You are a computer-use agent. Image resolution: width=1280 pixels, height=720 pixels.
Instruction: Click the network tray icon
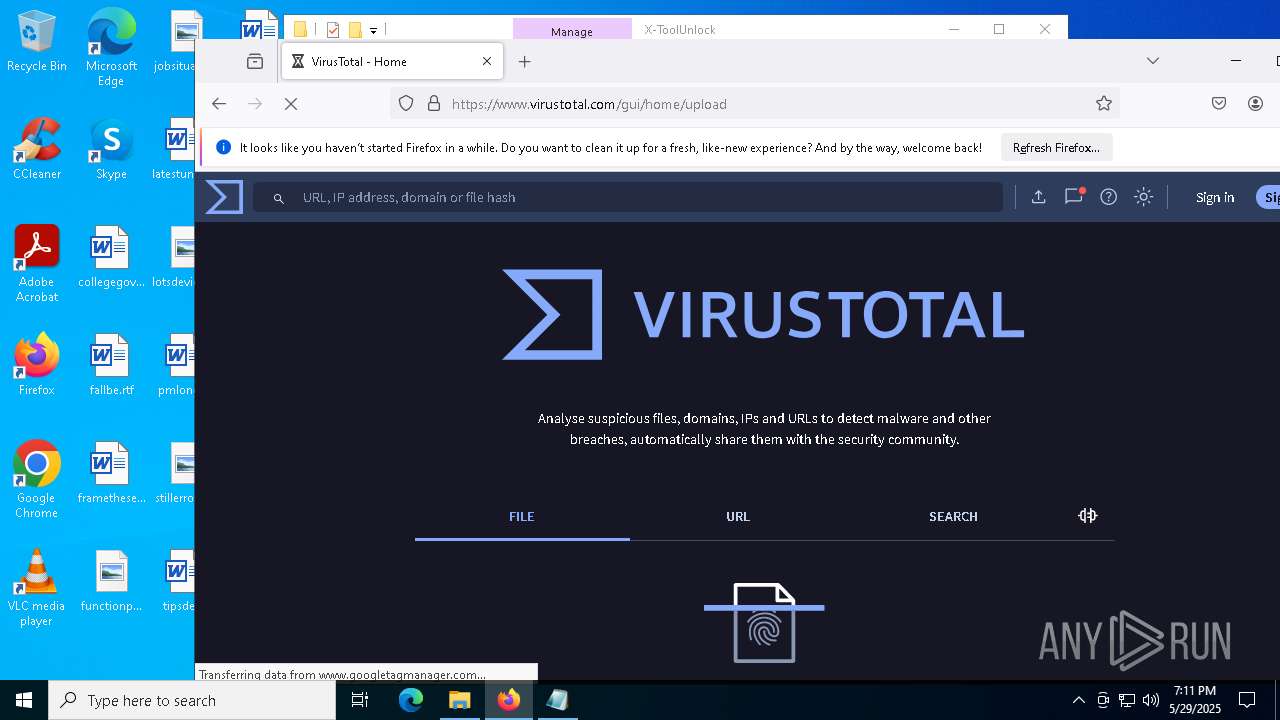(x=1126, y=700)
